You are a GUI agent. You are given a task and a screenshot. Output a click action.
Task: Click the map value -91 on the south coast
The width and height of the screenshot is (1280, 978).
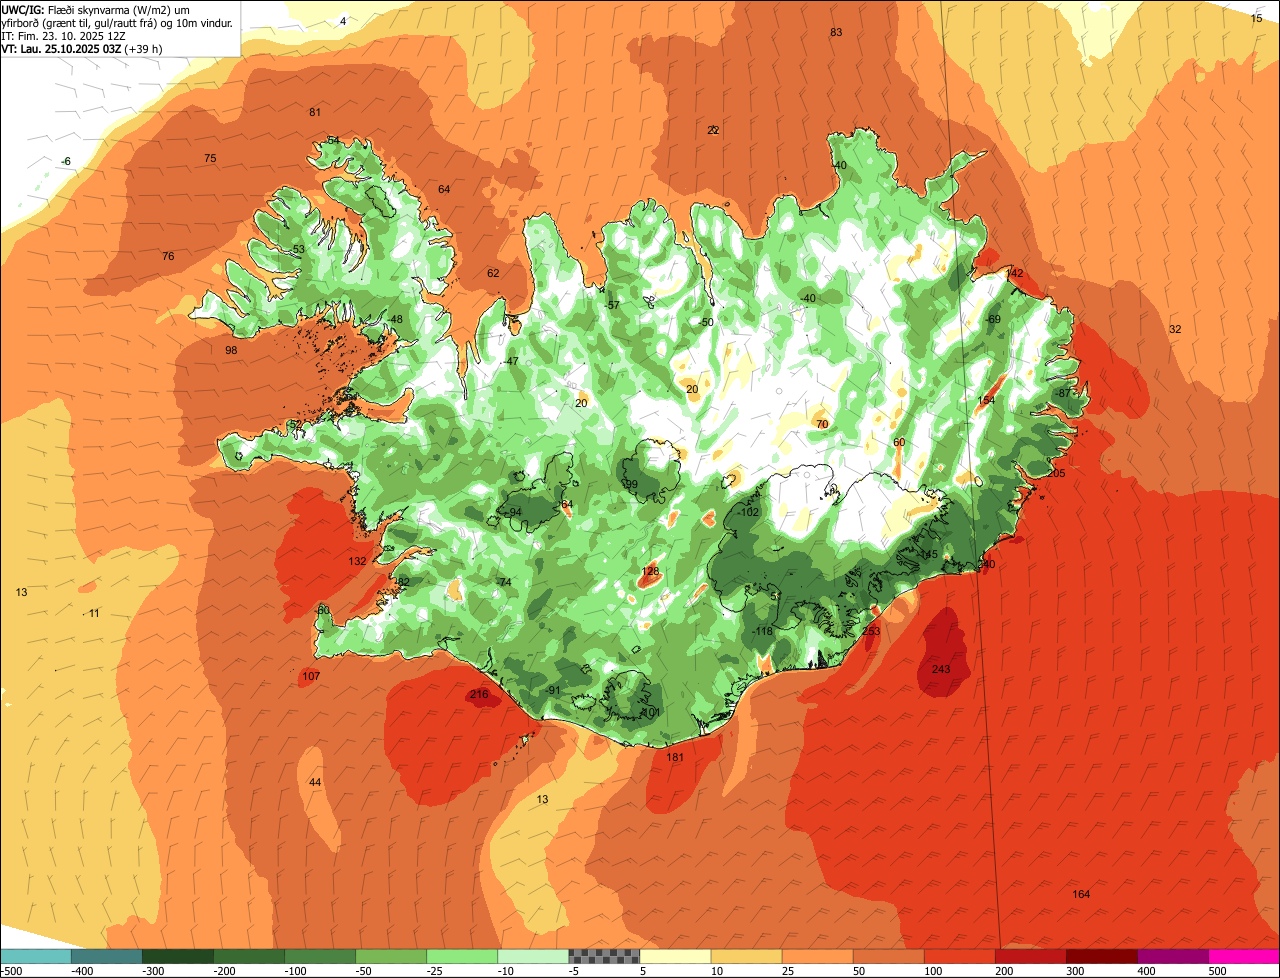click(553, 690)
